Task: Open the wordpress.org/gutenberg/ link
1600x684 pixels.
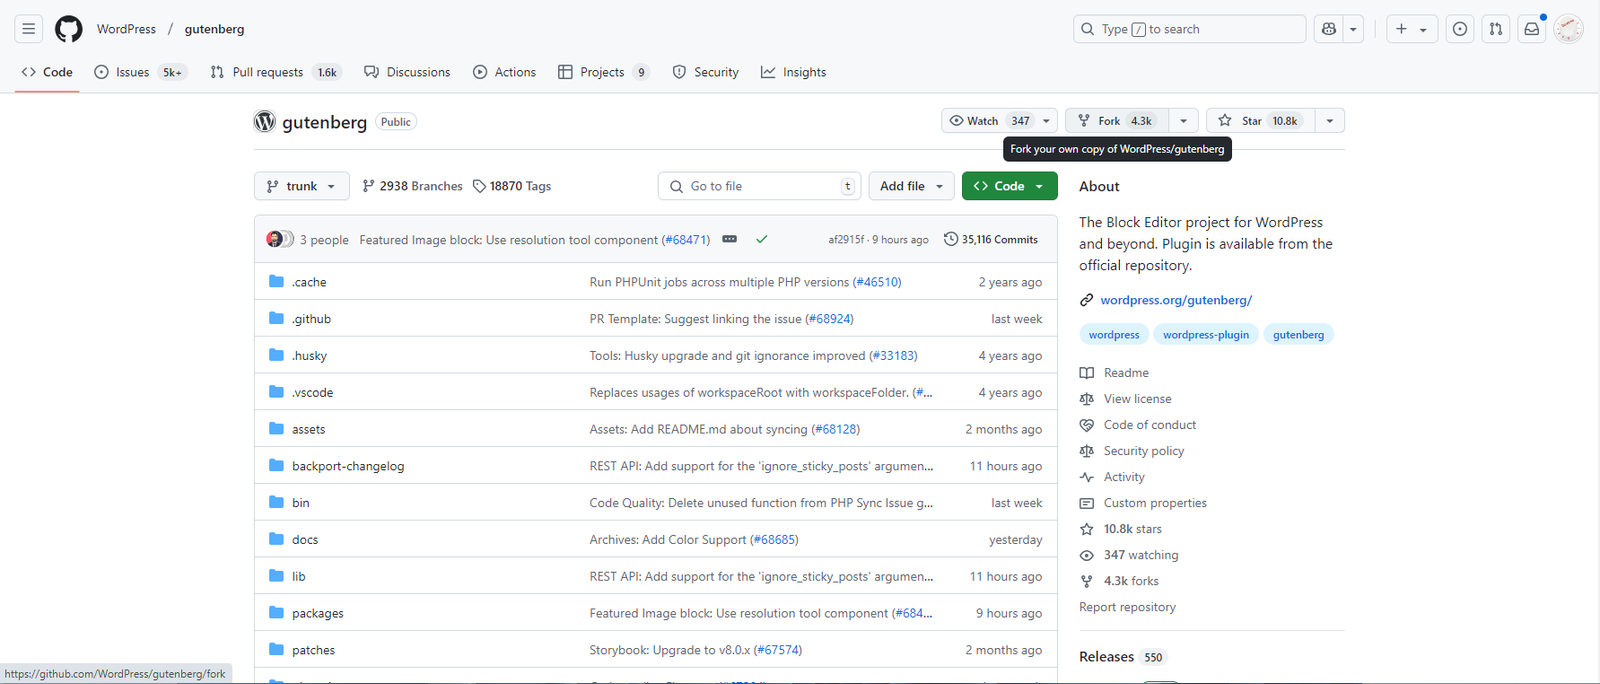Action: point(1176,300)
